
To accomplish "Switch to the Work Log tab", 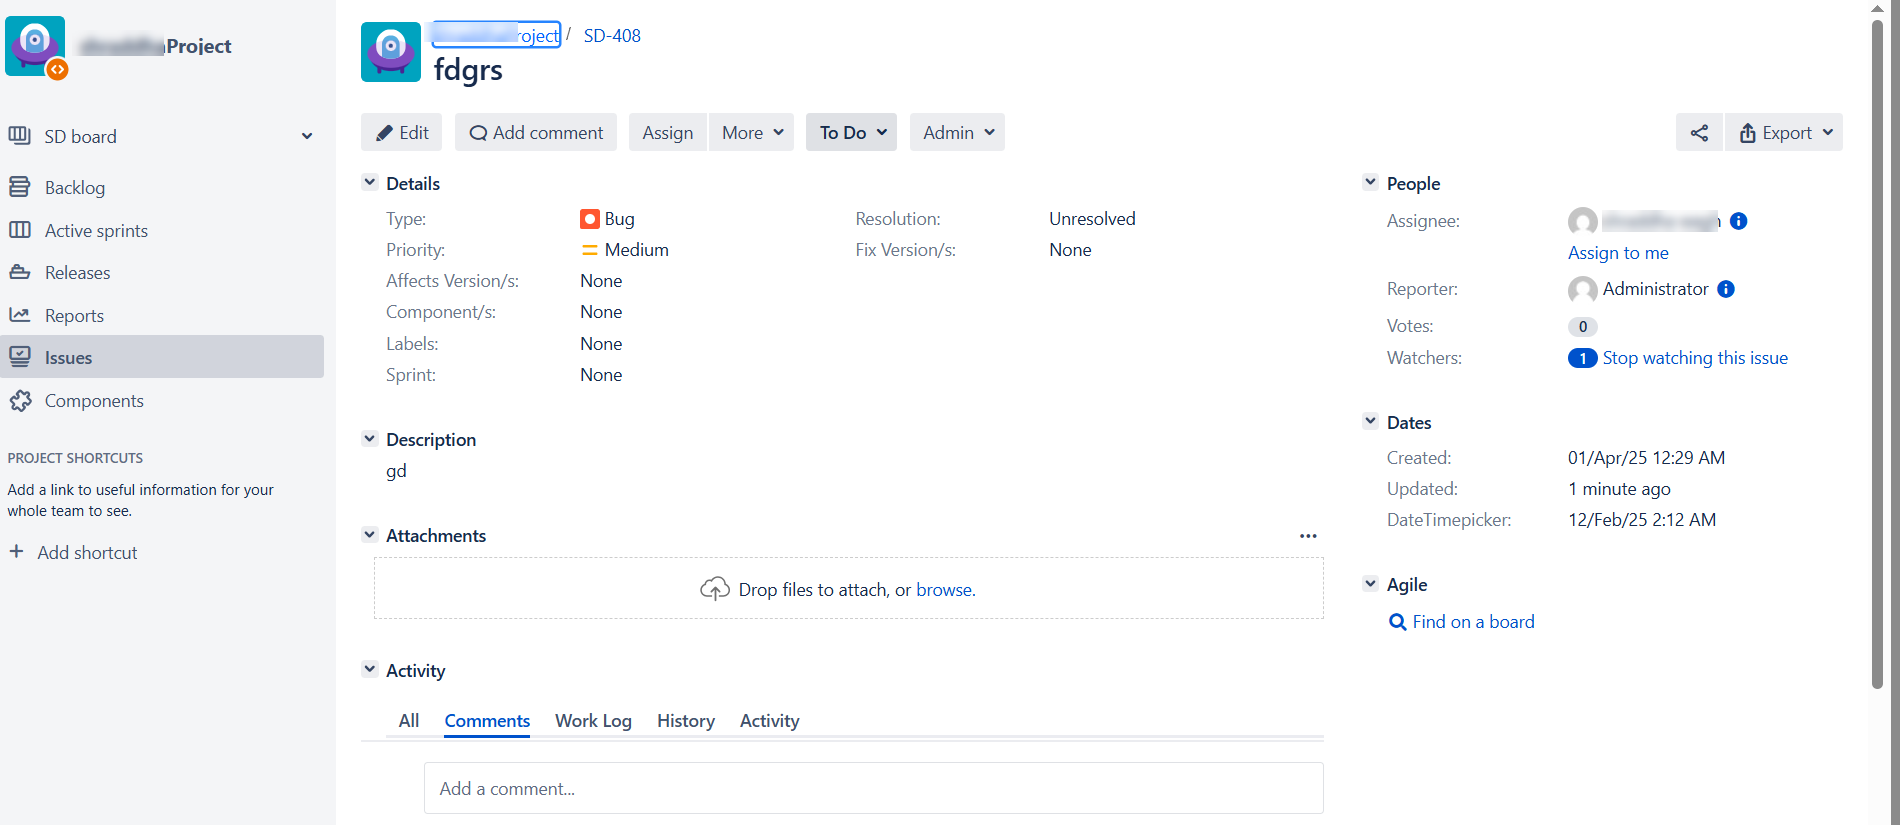I will point(593,721).
